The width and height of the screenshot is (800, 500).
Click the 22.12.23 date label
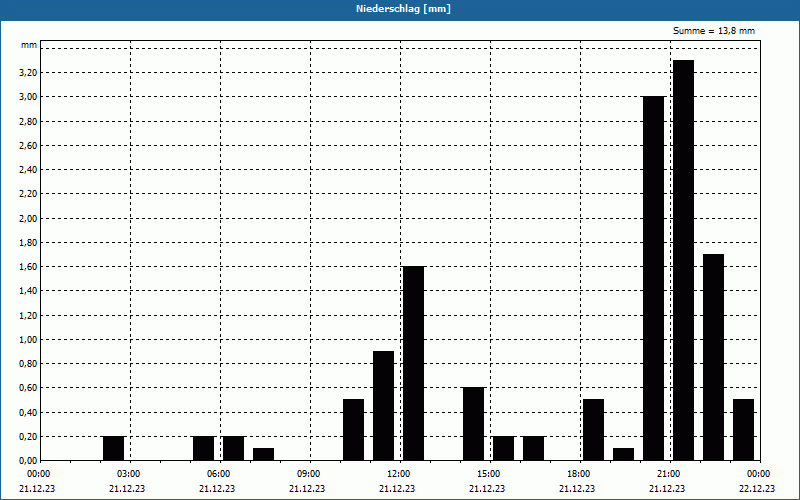[x=757, y=489]
